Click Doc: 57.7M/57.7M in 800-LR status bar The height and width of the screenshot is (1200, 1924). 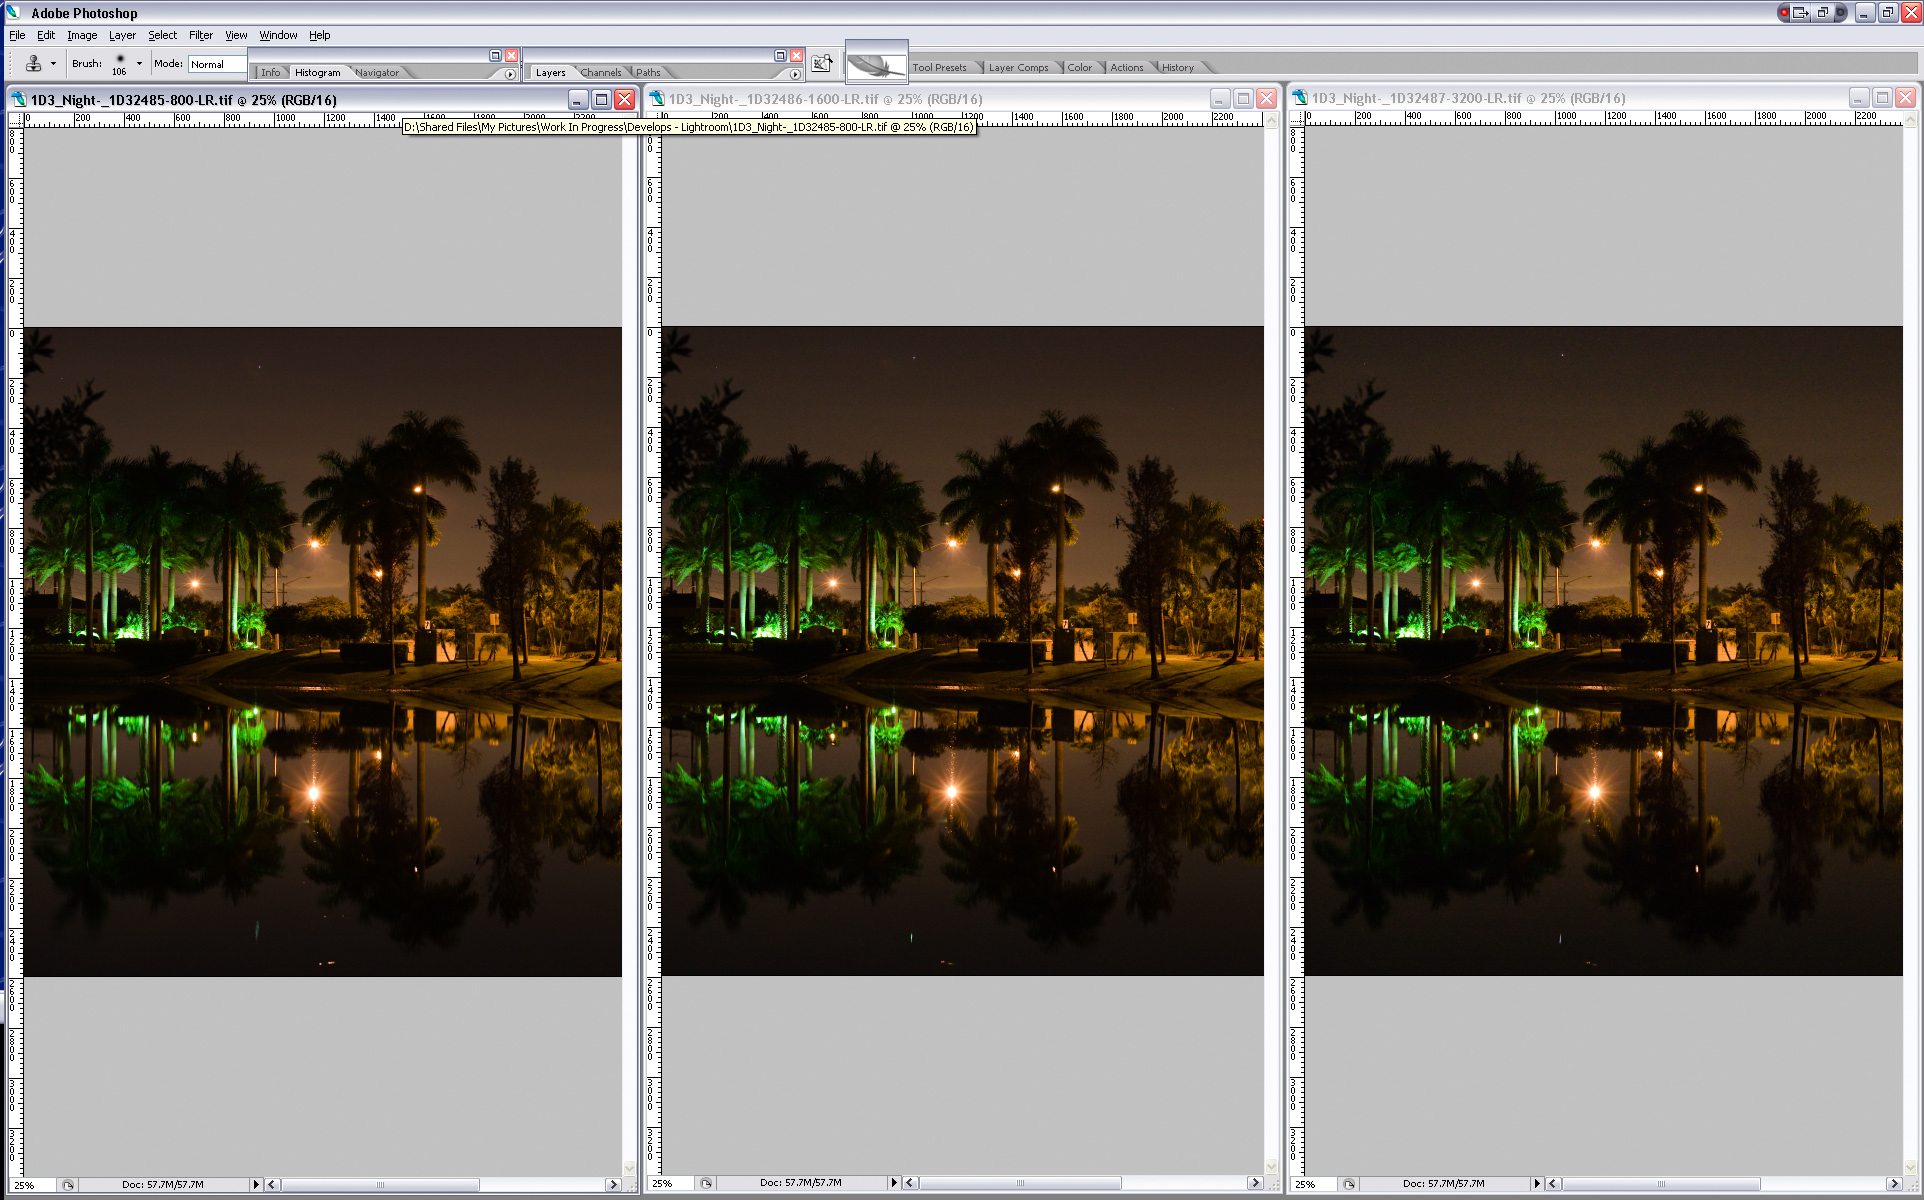coord(163,1185)
